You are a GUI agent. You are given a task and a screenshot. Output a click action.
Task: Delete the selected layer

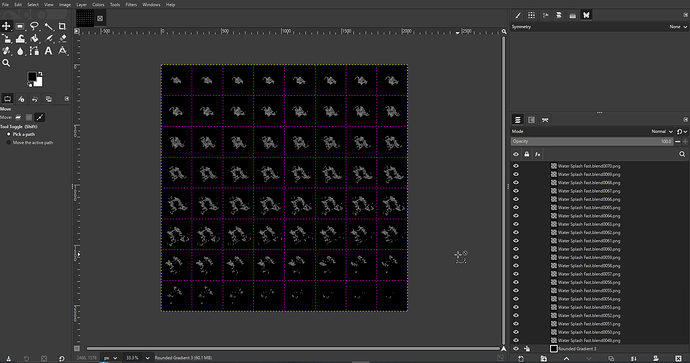point(678,359)
